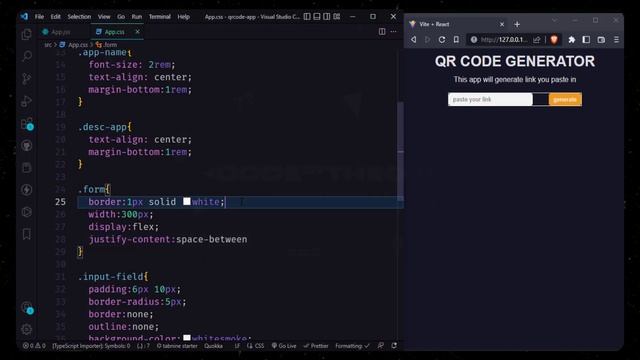
Task: Open the GitHub view in activity bar
Action: pos(27,146)
